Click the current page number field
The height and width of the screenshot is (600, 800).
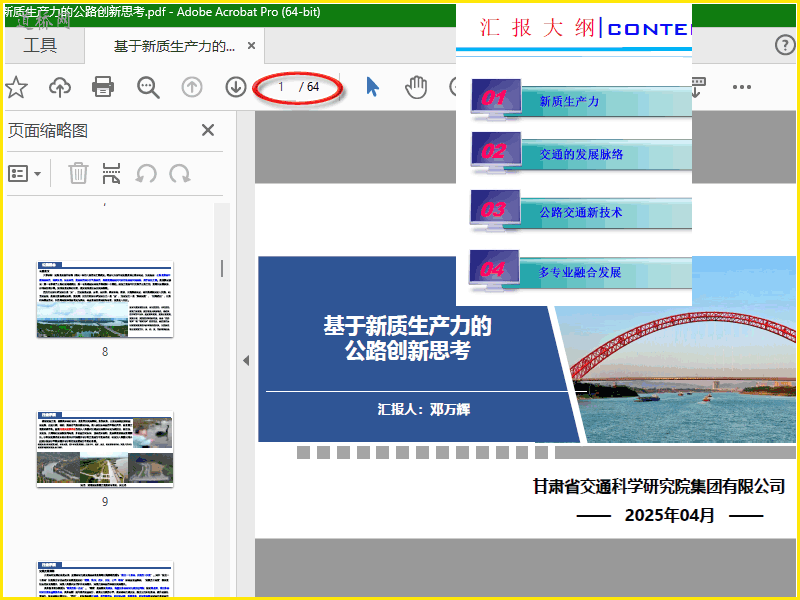(281, 87)
